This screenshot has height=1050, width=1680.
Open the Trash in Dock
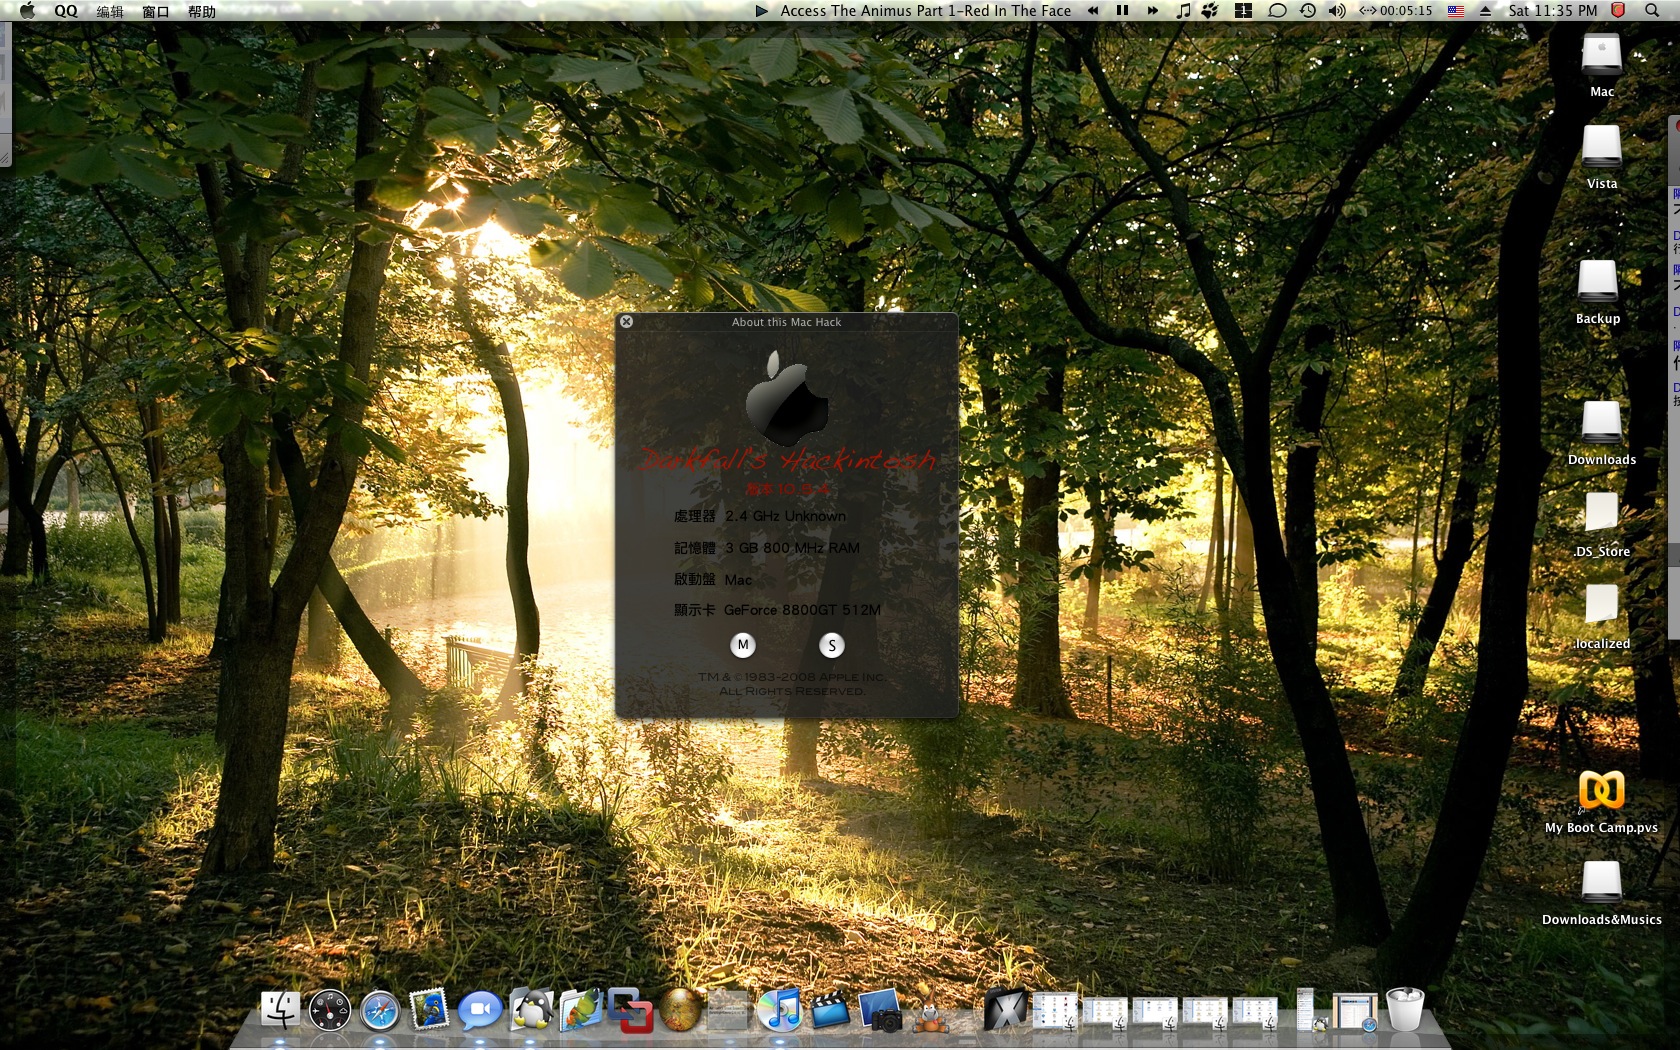[1405, 1009]
